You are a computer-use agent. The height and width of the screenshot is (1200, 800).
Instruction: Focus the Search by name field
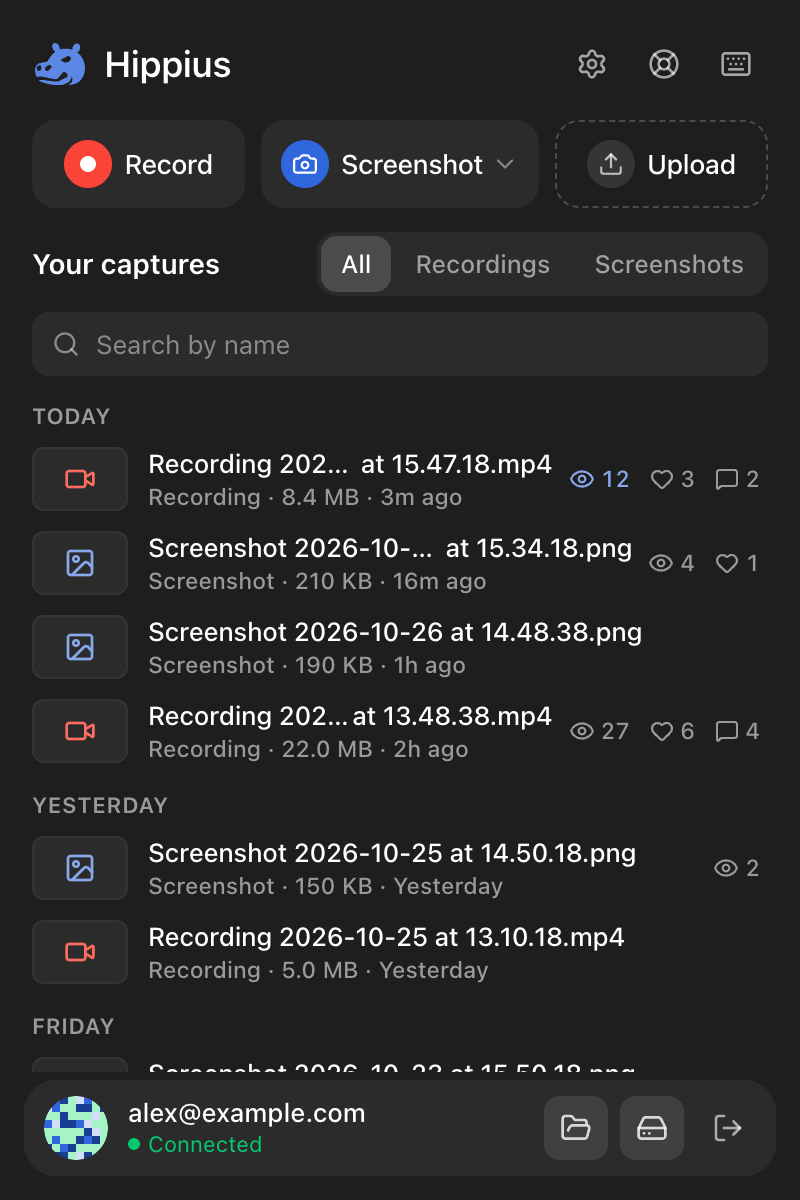click(400, 344)
